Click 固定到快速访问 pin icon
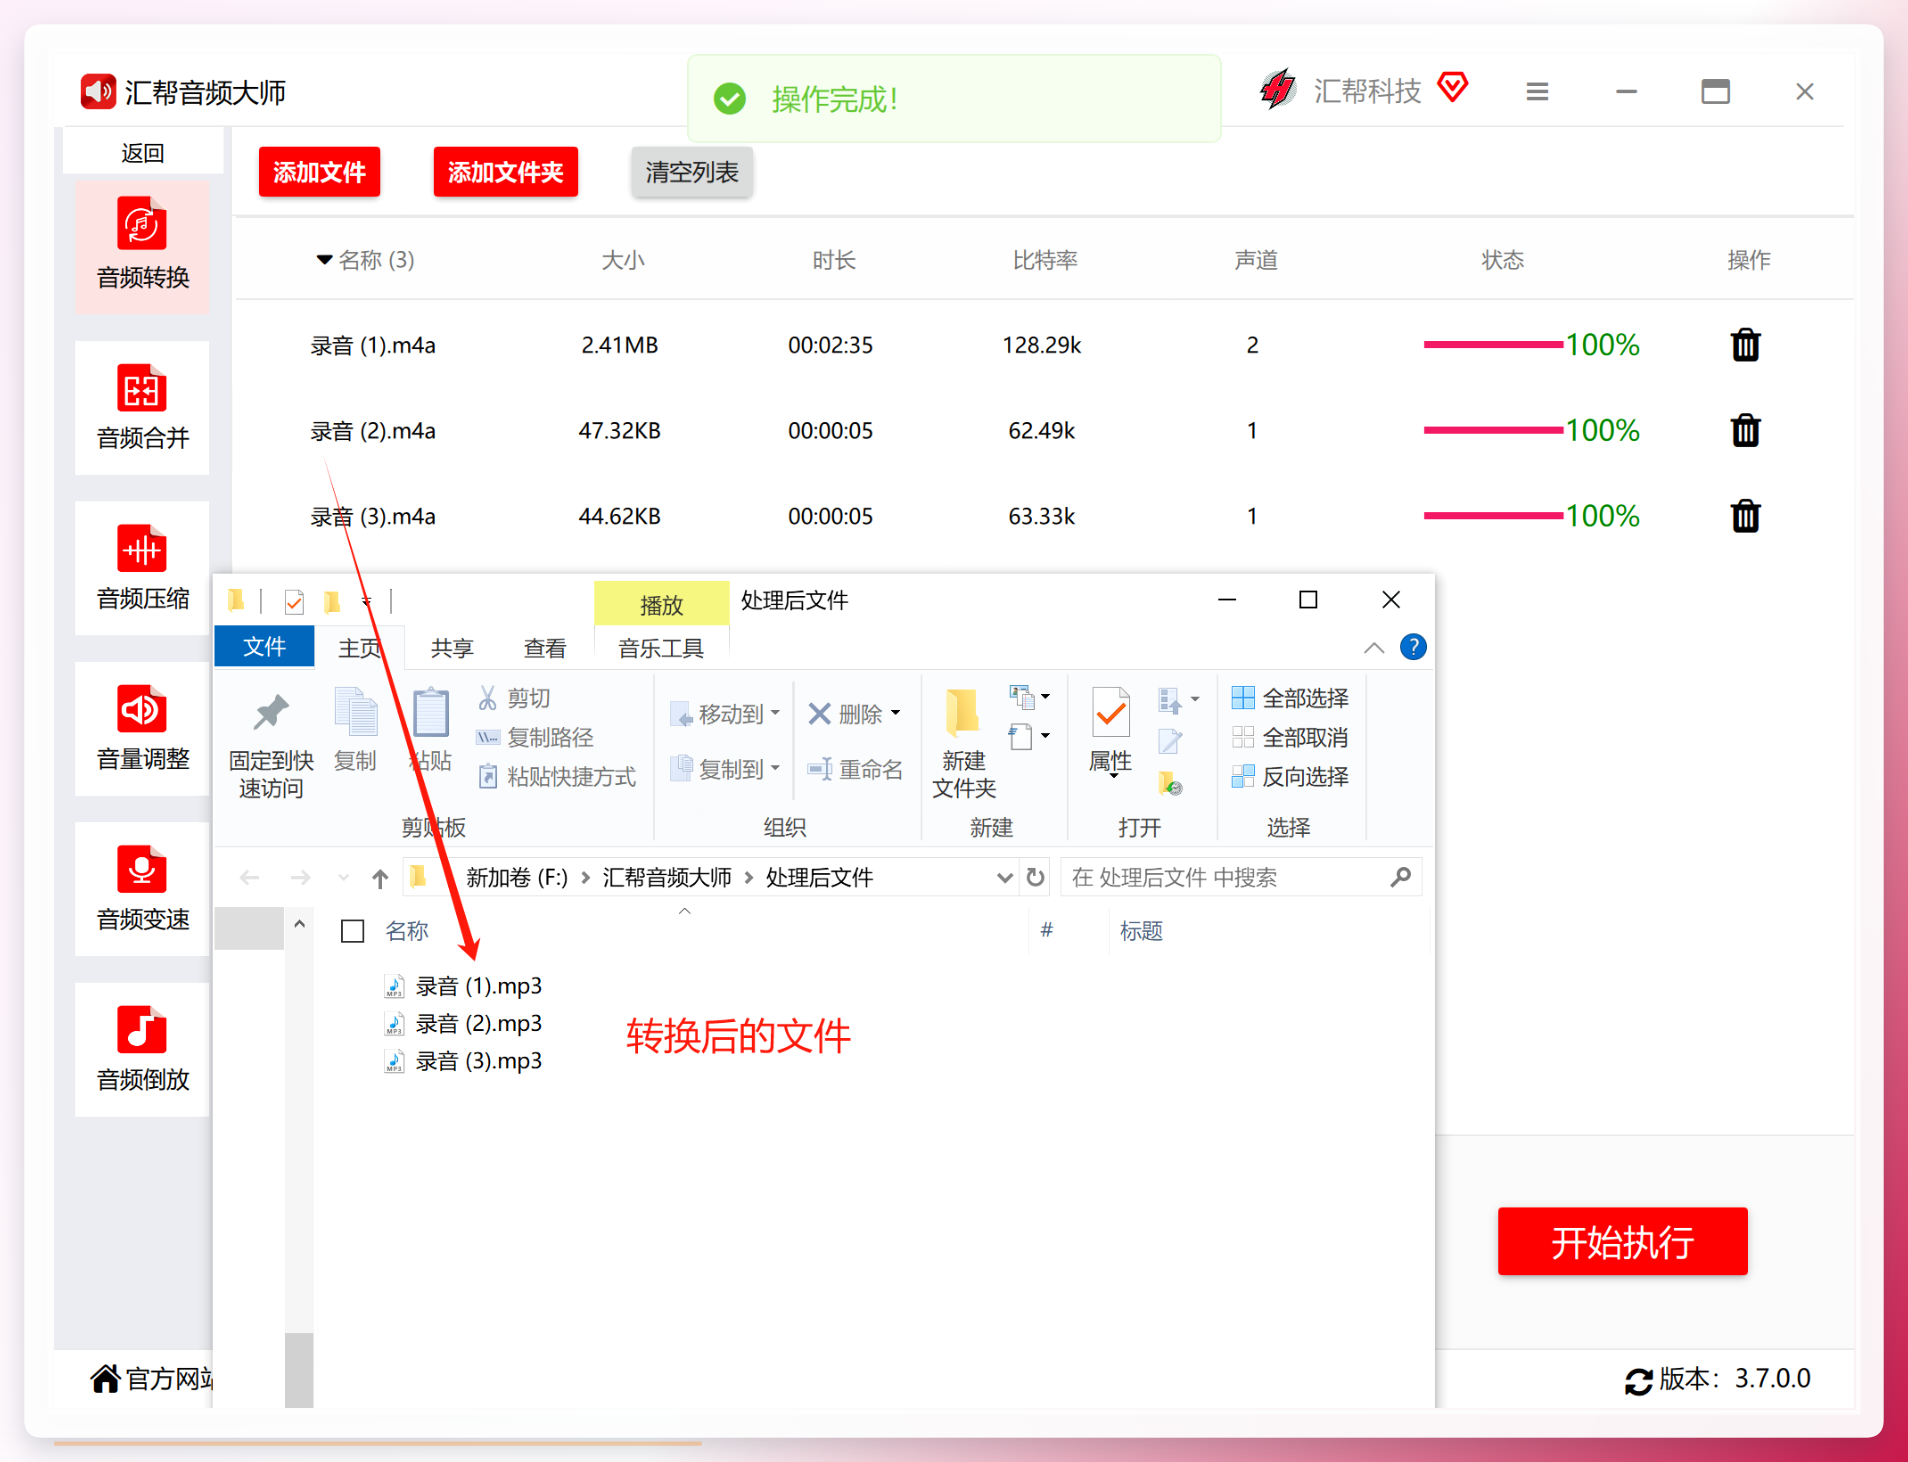This screenshot has height=1462, width=1908. coord(270,712)
